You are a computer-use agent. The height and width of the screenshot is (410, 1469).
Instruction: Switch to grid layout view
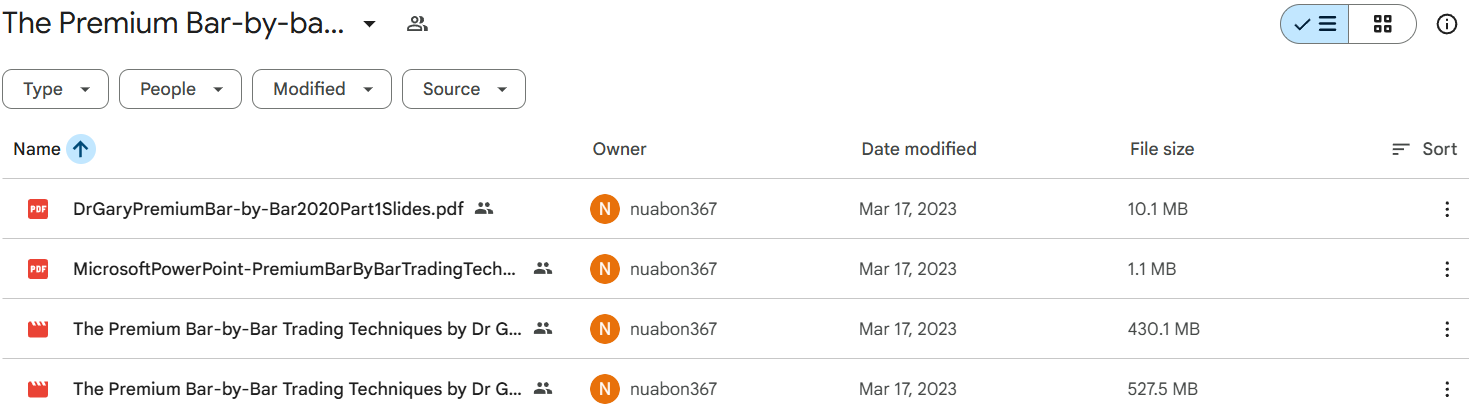point(1382,25)
